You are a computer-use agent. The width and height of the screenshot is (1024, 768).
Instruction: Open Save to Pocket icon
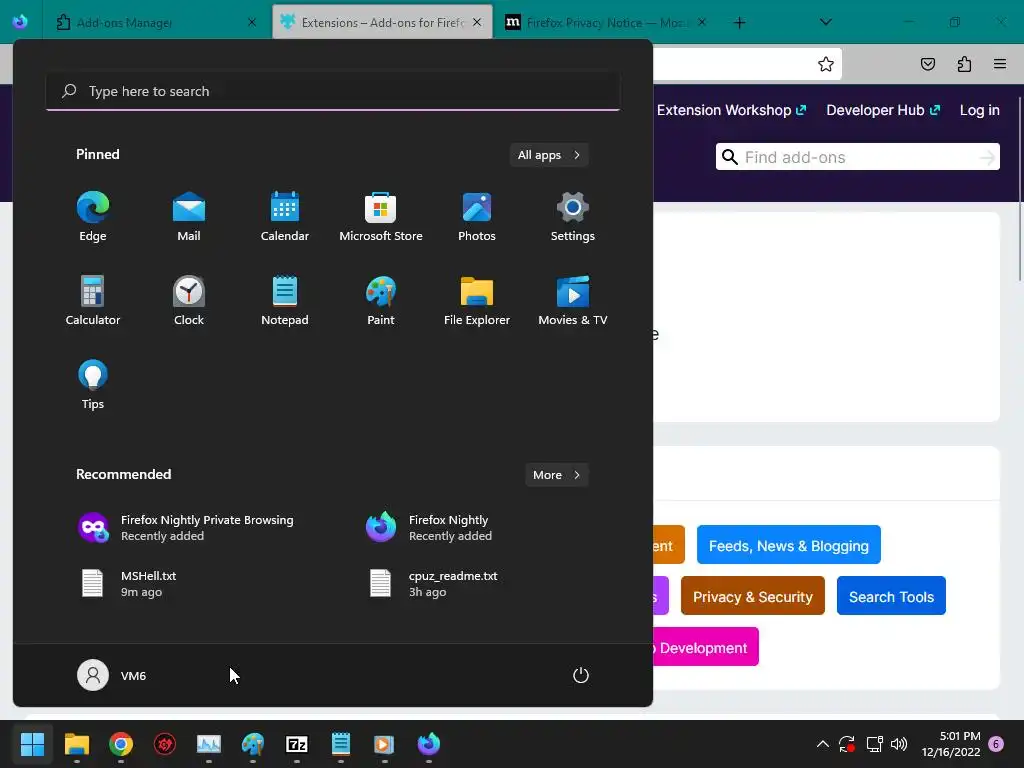point(927,64)
